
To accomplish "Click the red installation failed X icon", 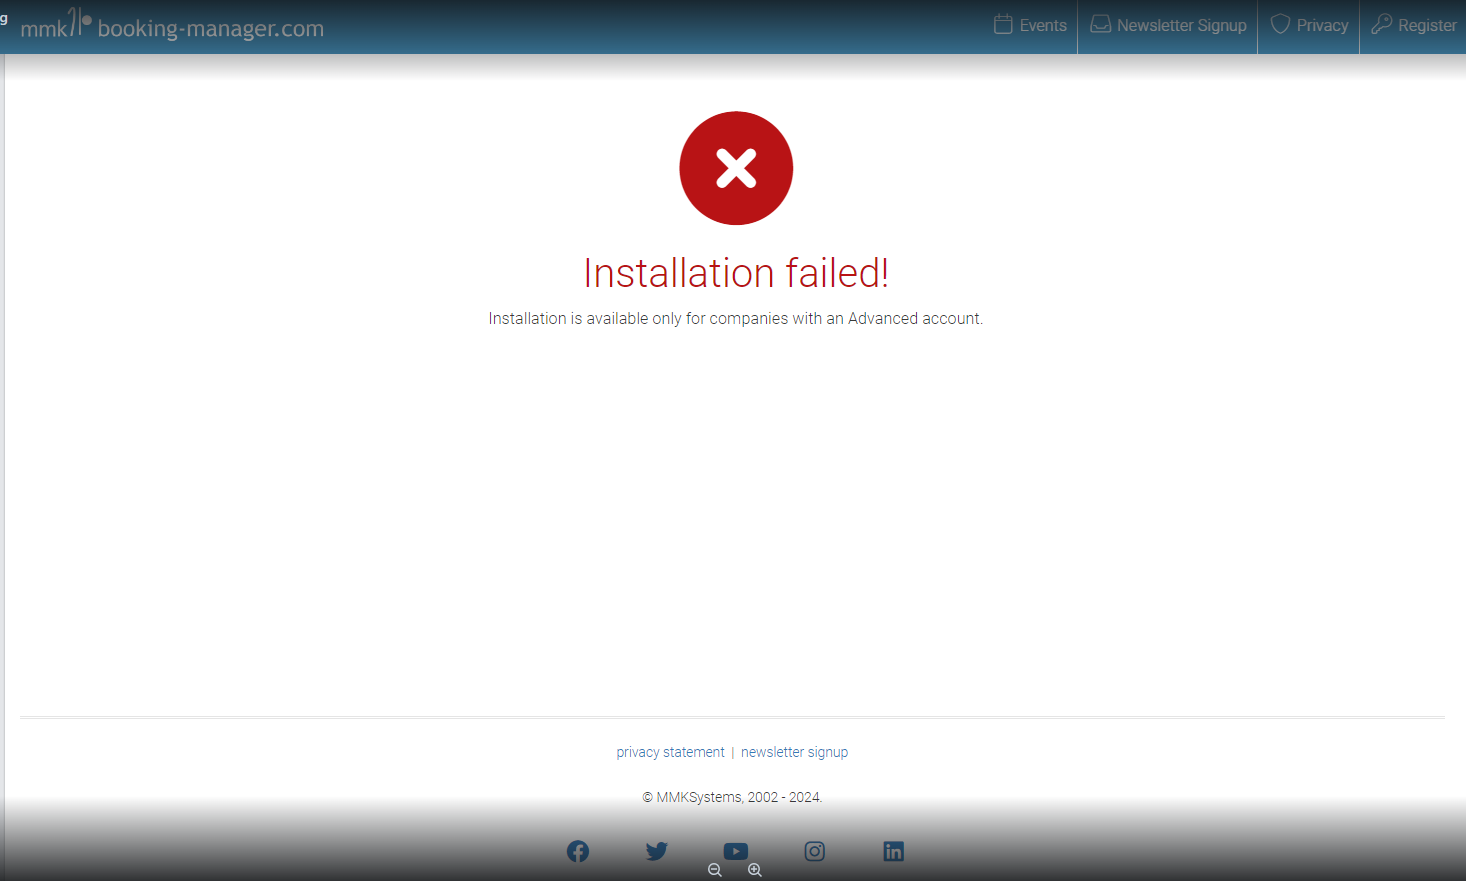I will 736,168.
